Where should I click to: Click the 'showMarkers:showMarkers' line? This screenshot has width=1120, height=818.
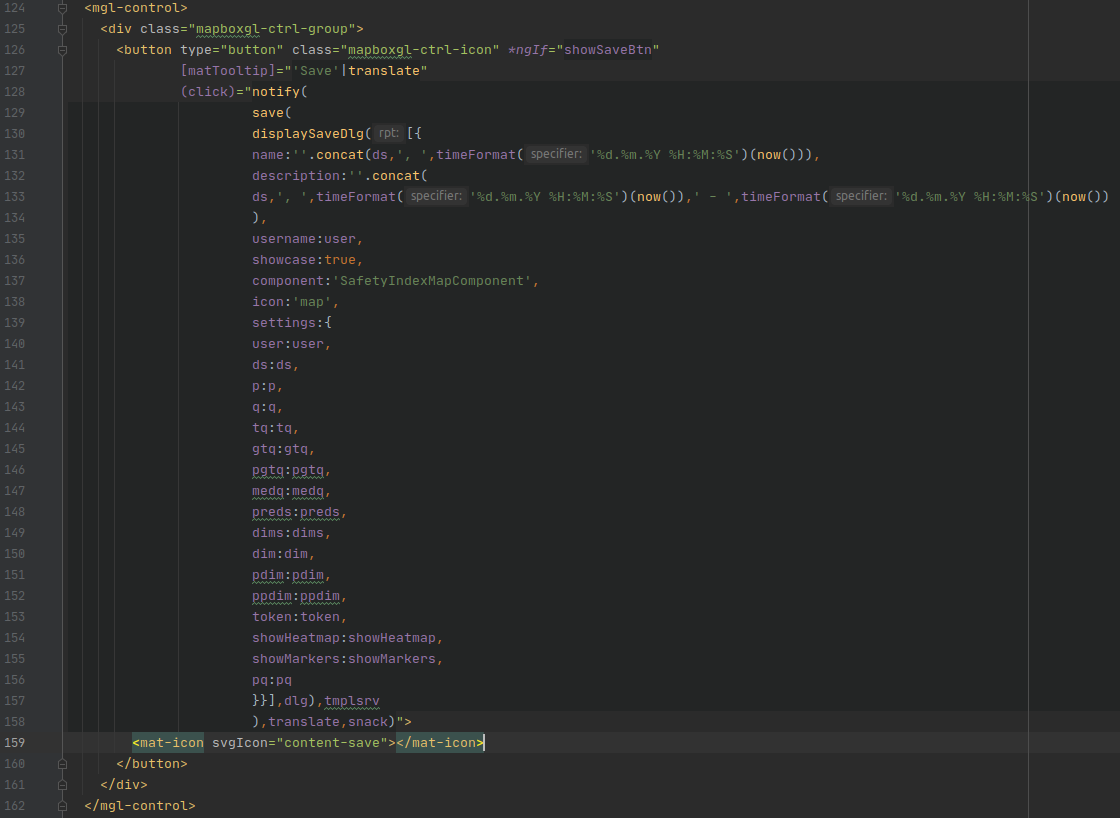tap(348, 659)
